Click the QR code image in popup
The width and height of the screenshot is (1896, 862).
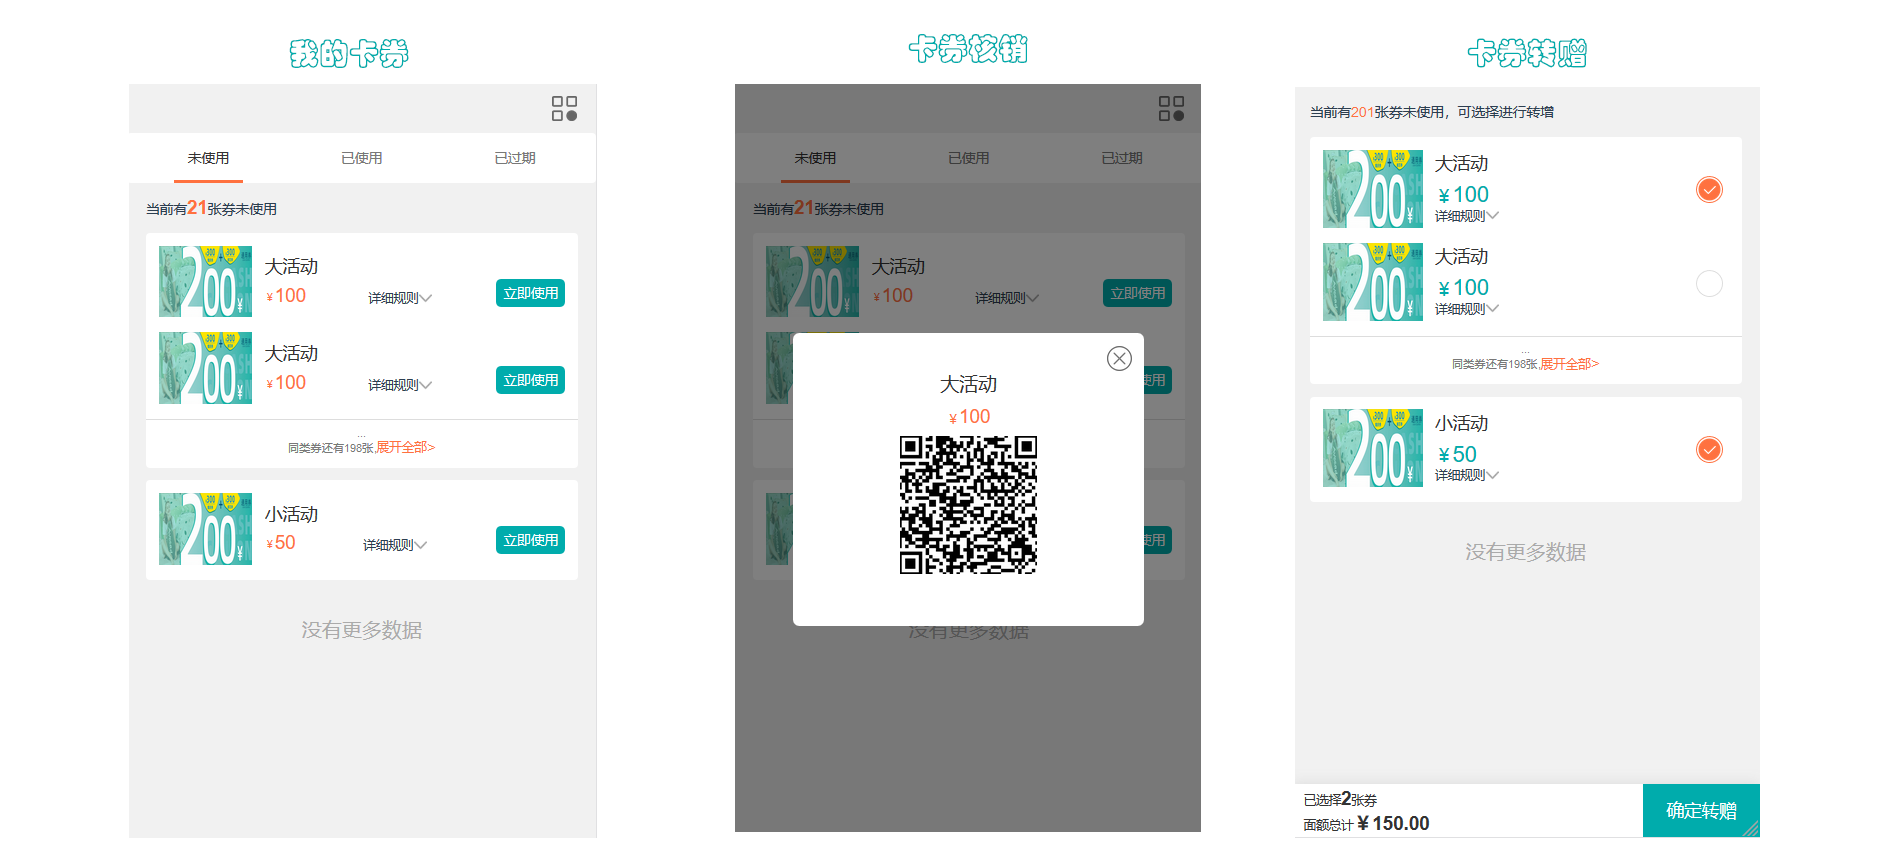[x=968, y=505]
